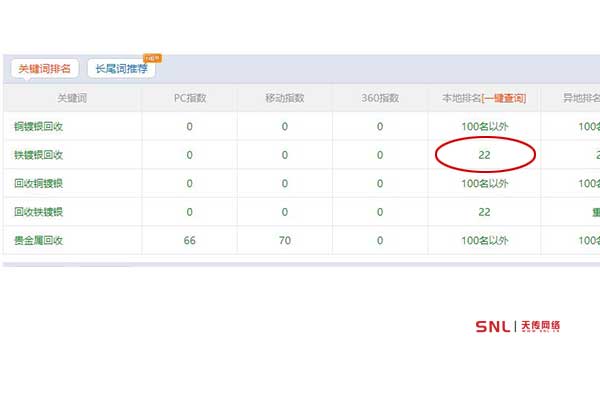This screenshot has width=600, height=405.
Task: Select the 回收铁镀银 keyword
Action: tap(39, 212)
